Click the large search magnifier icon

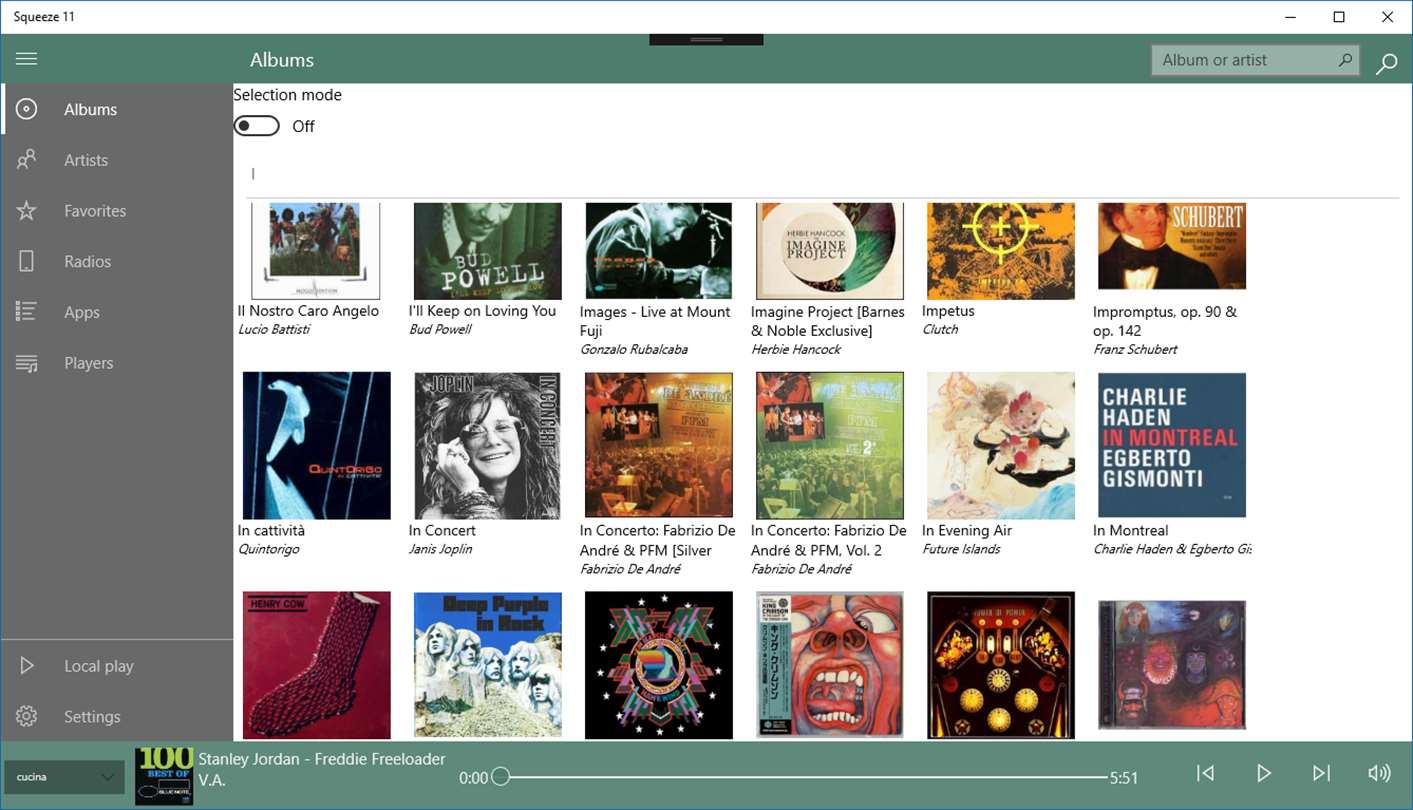1386,64
